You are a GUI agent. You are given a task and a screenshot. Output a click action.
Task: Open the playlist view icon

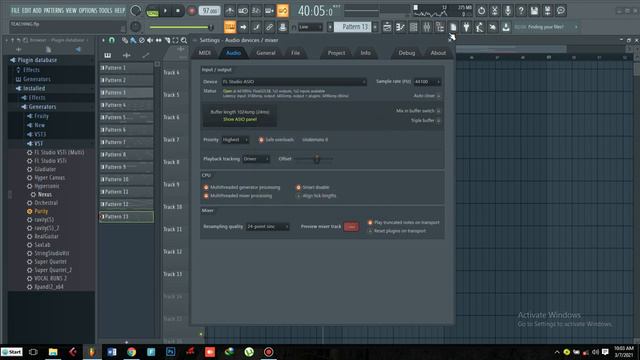(x=387, y=27)
